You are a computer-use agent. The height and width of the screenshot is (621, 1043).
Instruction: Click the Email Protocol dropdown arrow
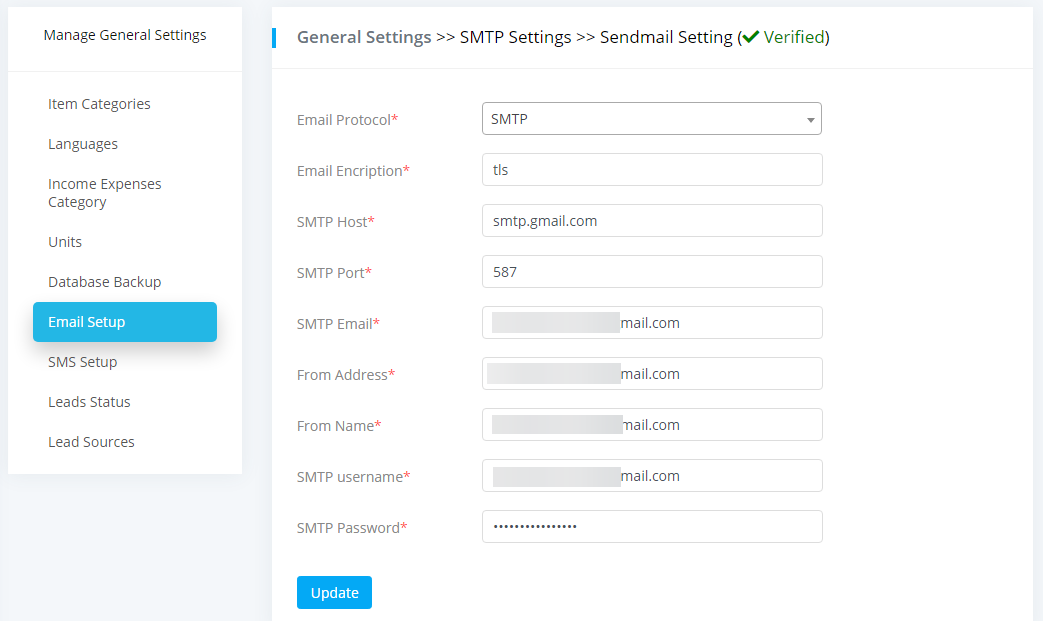tap(810, 120)
